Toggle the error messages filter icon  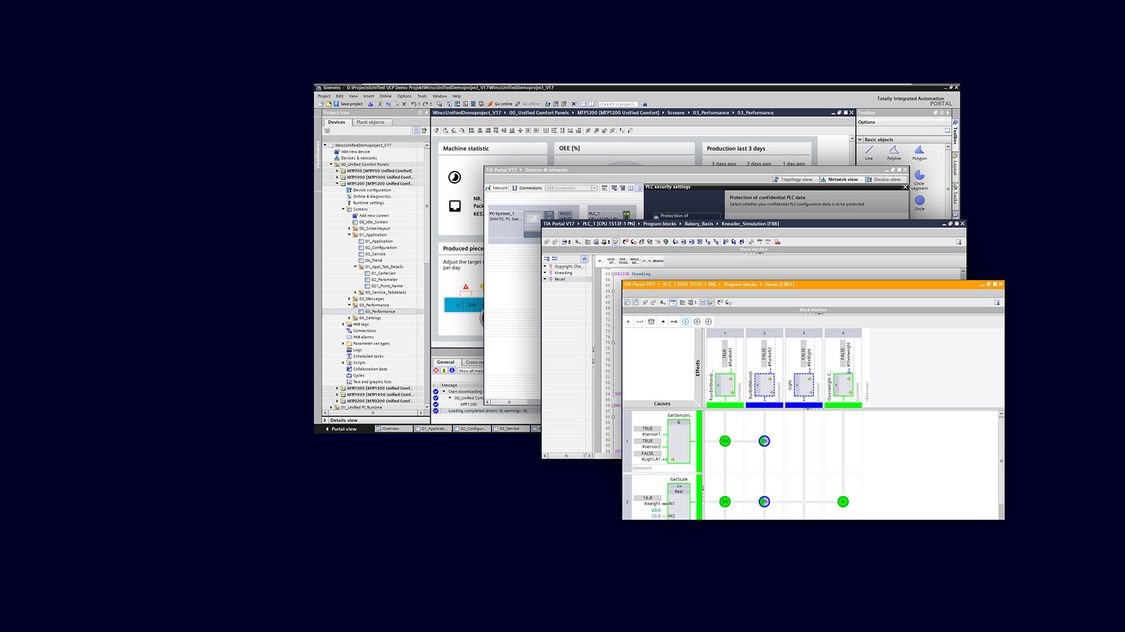tap(436, 371)
